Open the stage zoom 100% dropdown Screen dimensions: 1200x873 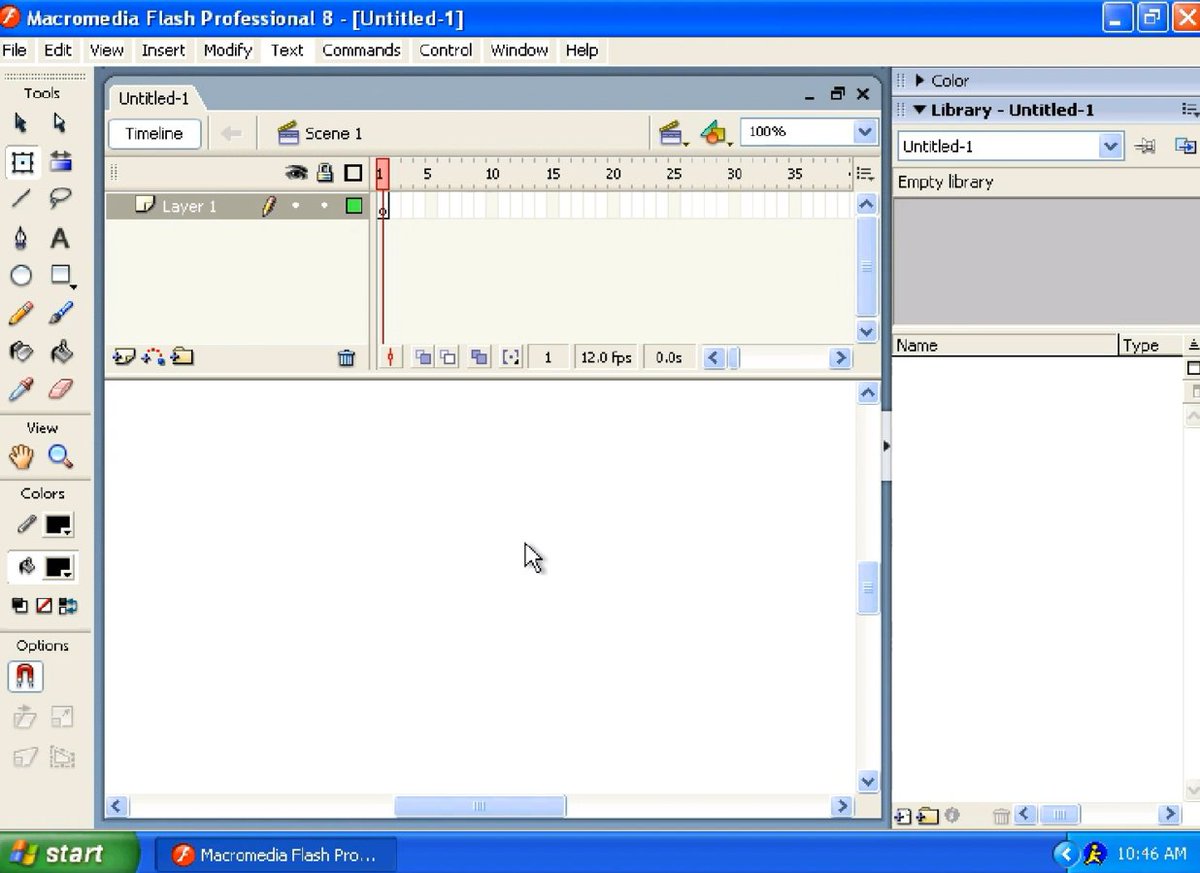(865, 132)
